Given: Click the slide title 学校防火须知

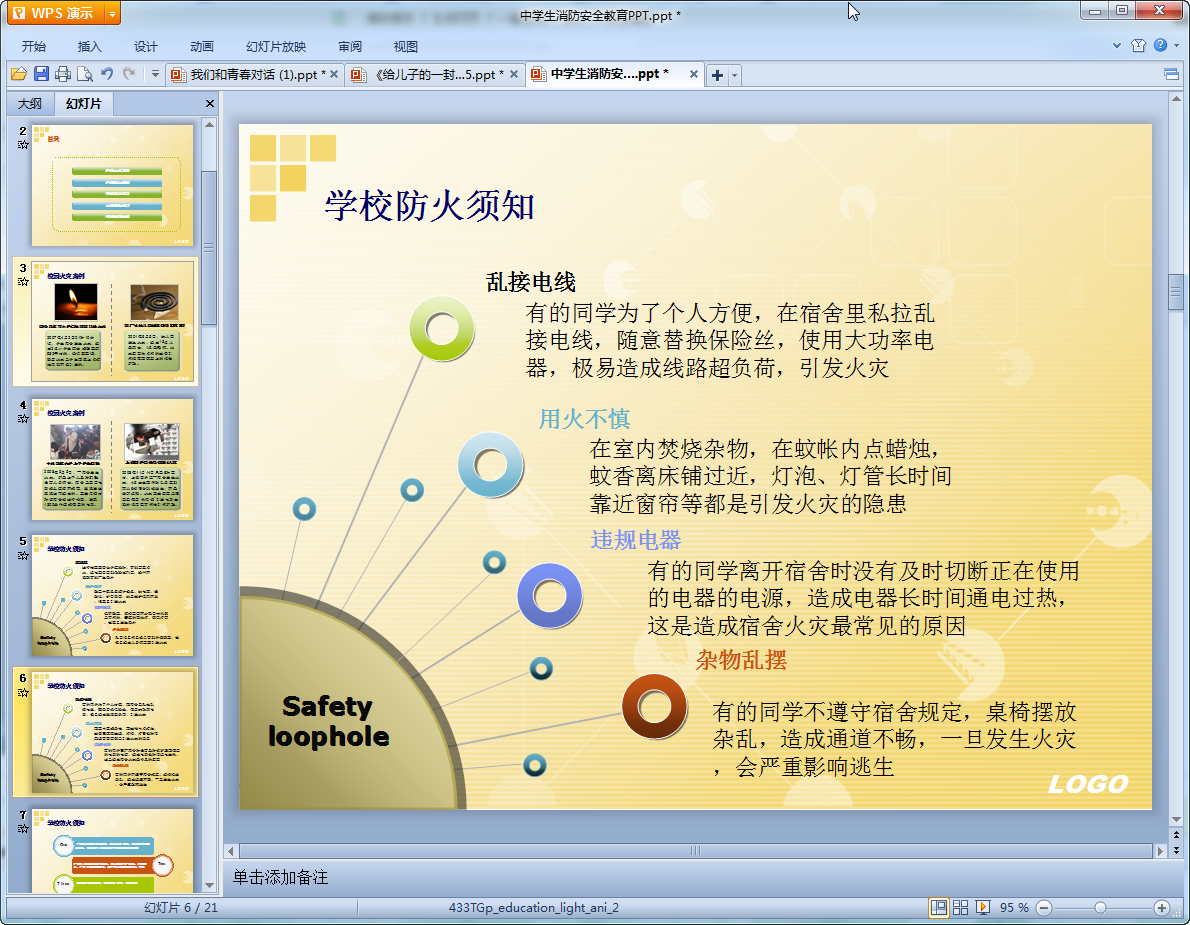Looking at the screenshot, I should pyautogui.click(x=430, y=206).
